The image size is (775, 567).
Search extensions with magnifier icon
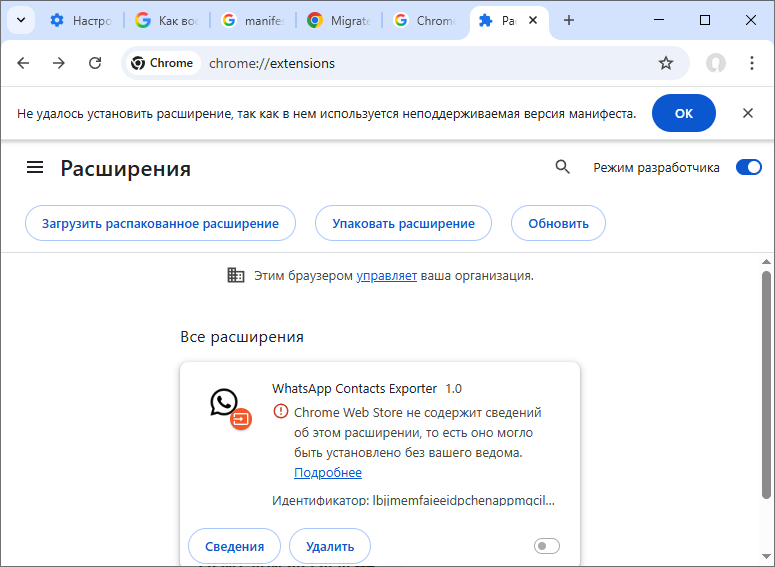(x=562, y=167)
